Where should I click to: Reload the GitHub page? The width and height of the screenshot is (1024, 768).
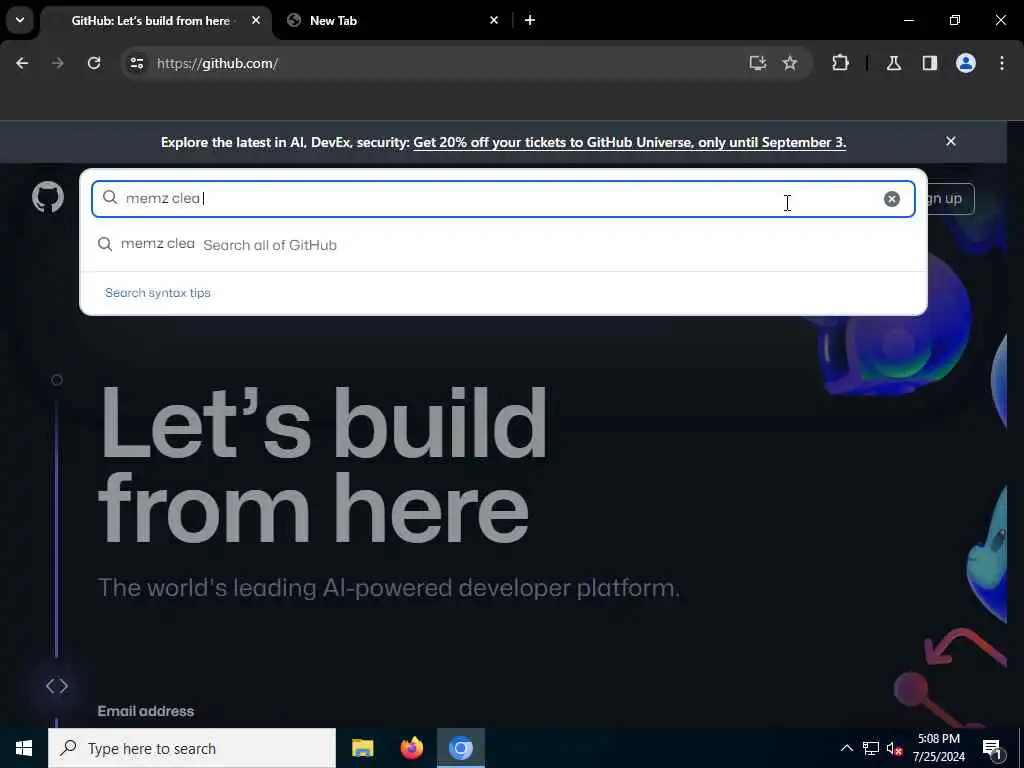point(94,63)
